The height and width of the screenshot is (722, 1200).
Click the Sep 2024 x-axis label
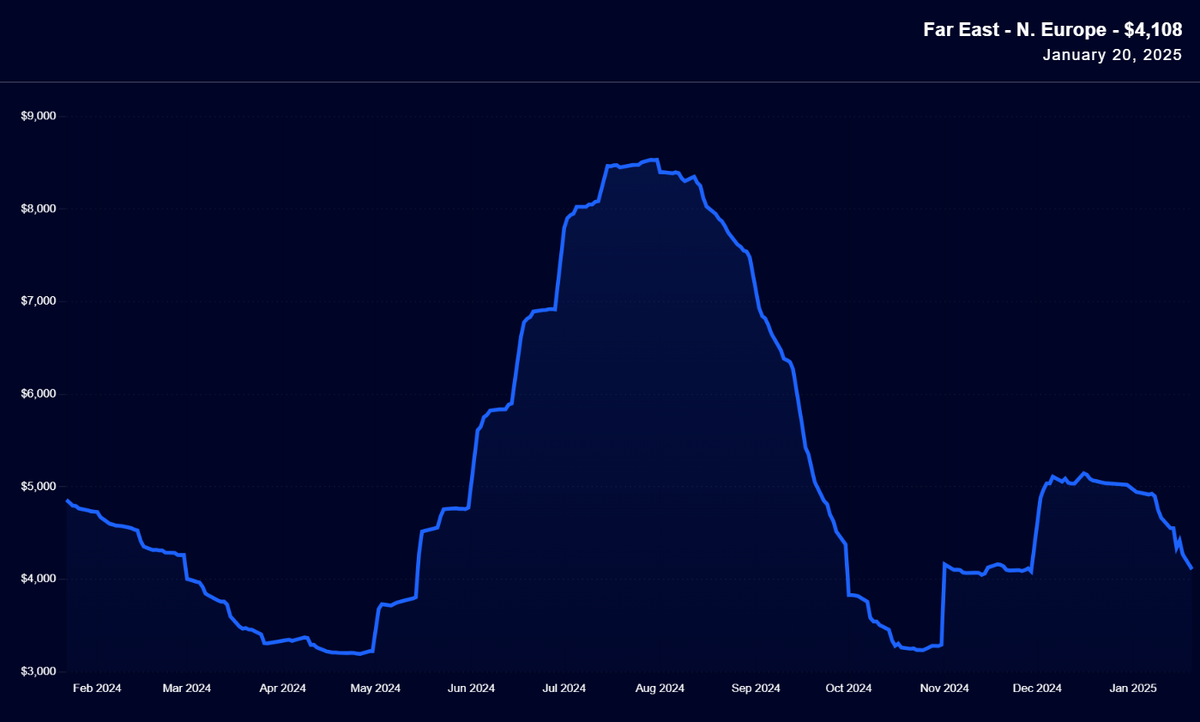point(755,688)
